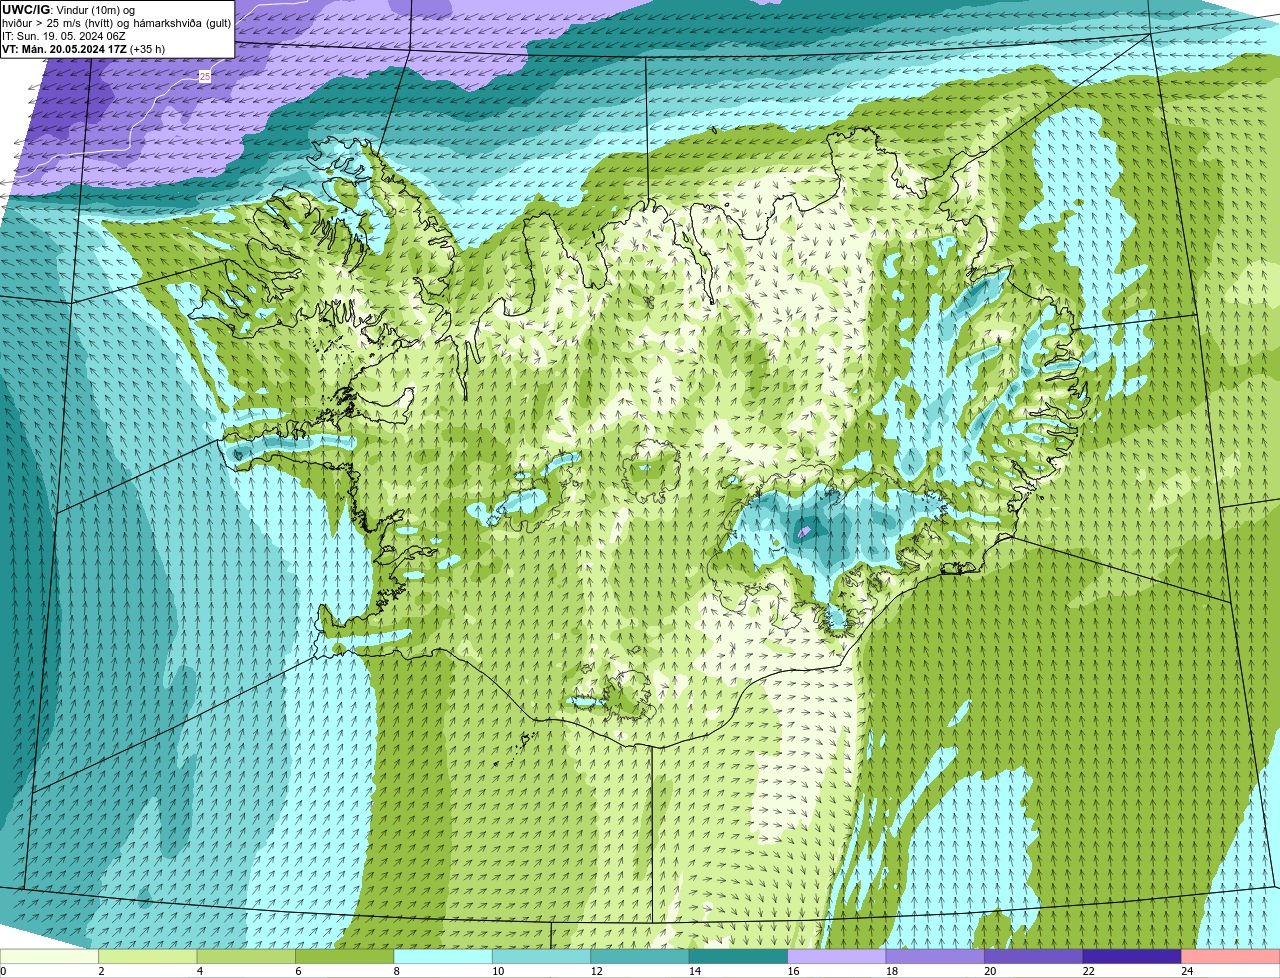Click the pink legend swatch above 24 m/s
1280x978 pixels.
point(1231,956)
